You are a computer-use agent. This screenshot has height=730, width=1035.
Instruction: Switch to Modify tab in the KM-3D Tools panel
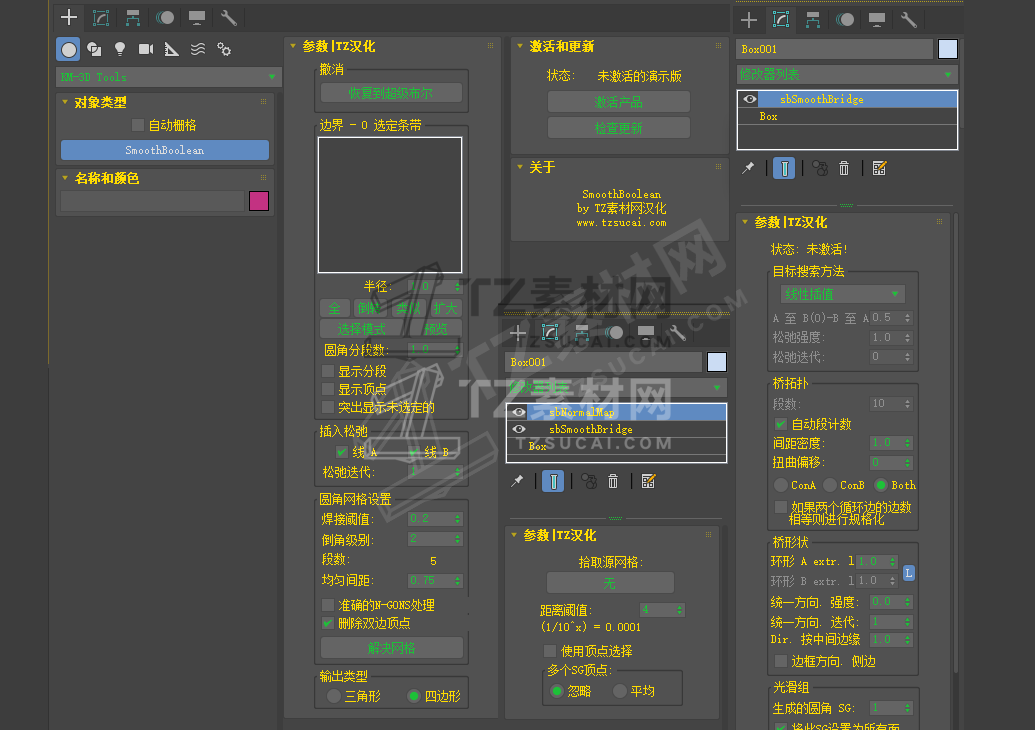[101, 17]
